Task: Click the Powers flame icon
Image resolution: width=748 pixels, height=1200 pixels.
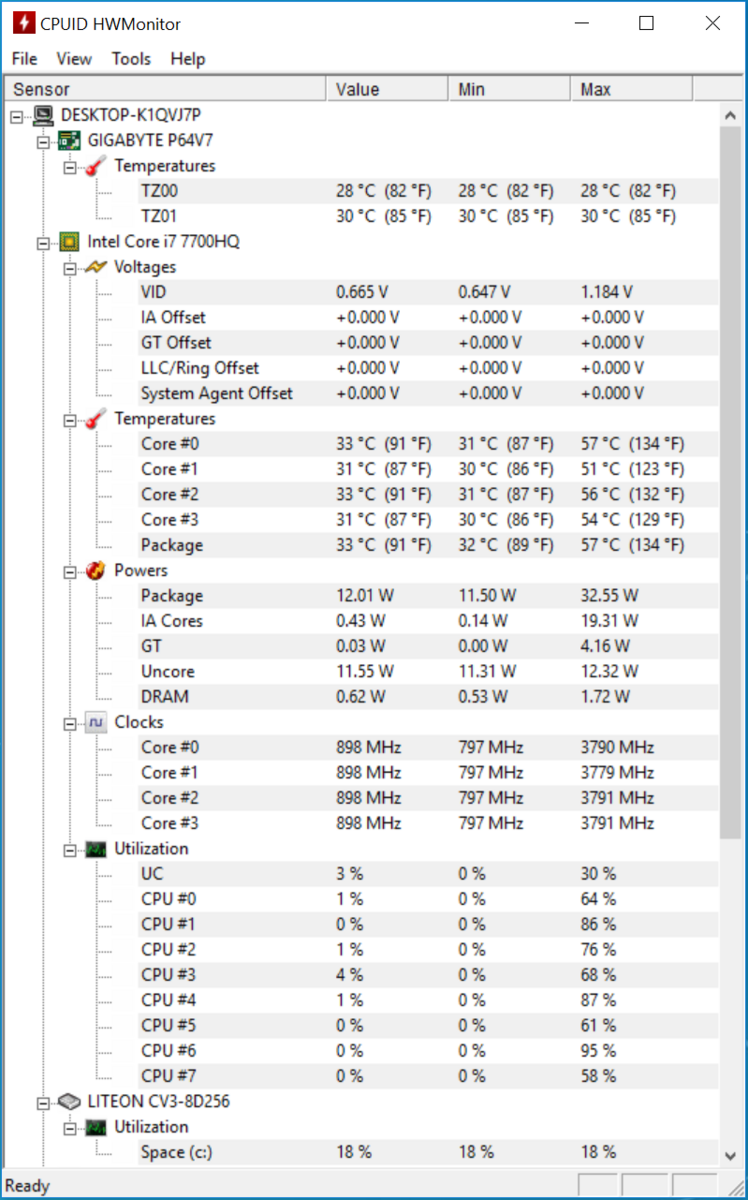Action: click(97, 570)
